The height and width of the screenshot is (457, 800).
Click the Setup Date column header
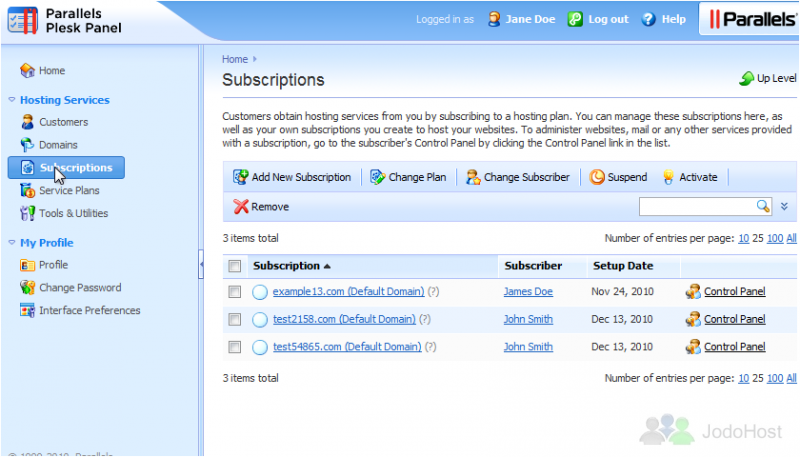pyautogui.click(x=623, y=266)
